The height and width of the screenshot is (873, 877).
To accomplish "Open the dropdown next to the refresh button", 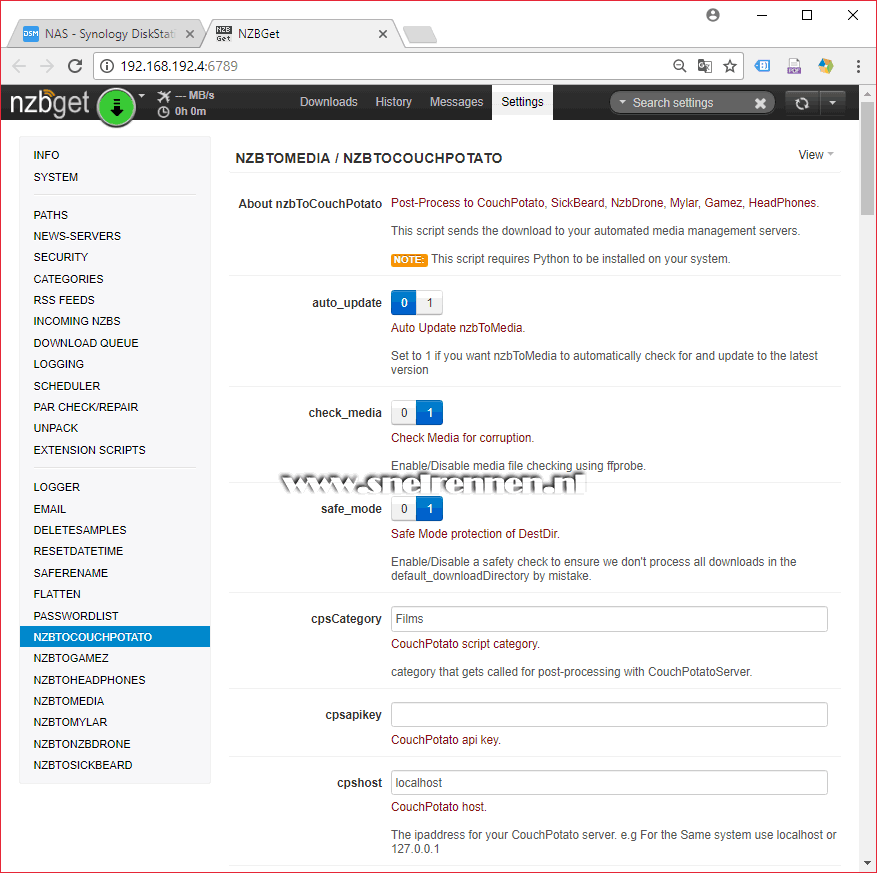I will point(832,103).
